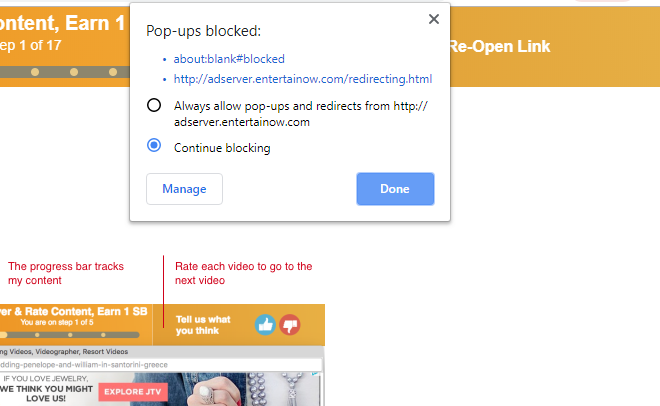Select the Continue blocking radio button
The height and width of the screenshot is (406, 660).
(x=154, y=146)
